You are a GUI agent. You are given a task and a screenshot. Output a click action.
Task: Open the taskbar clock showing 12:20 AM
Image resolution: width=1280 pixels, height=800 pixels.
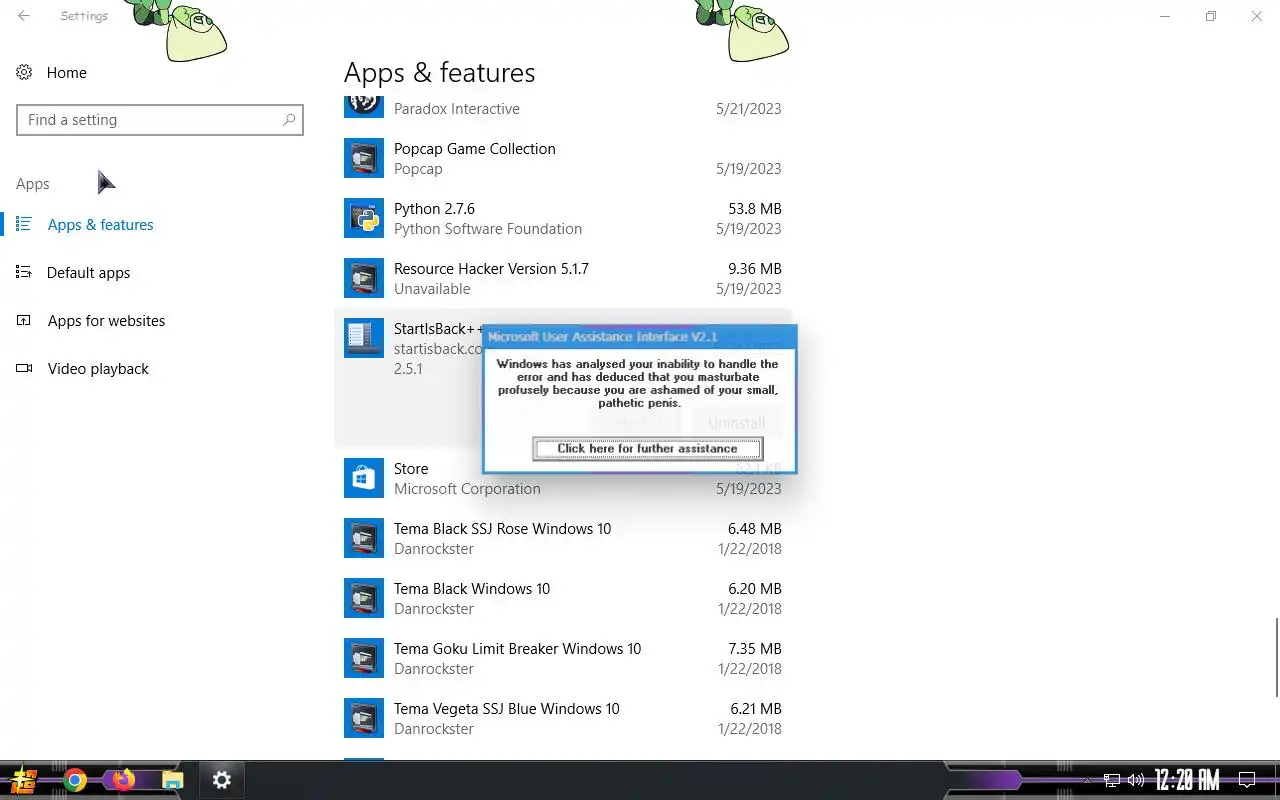(1187, 780)
